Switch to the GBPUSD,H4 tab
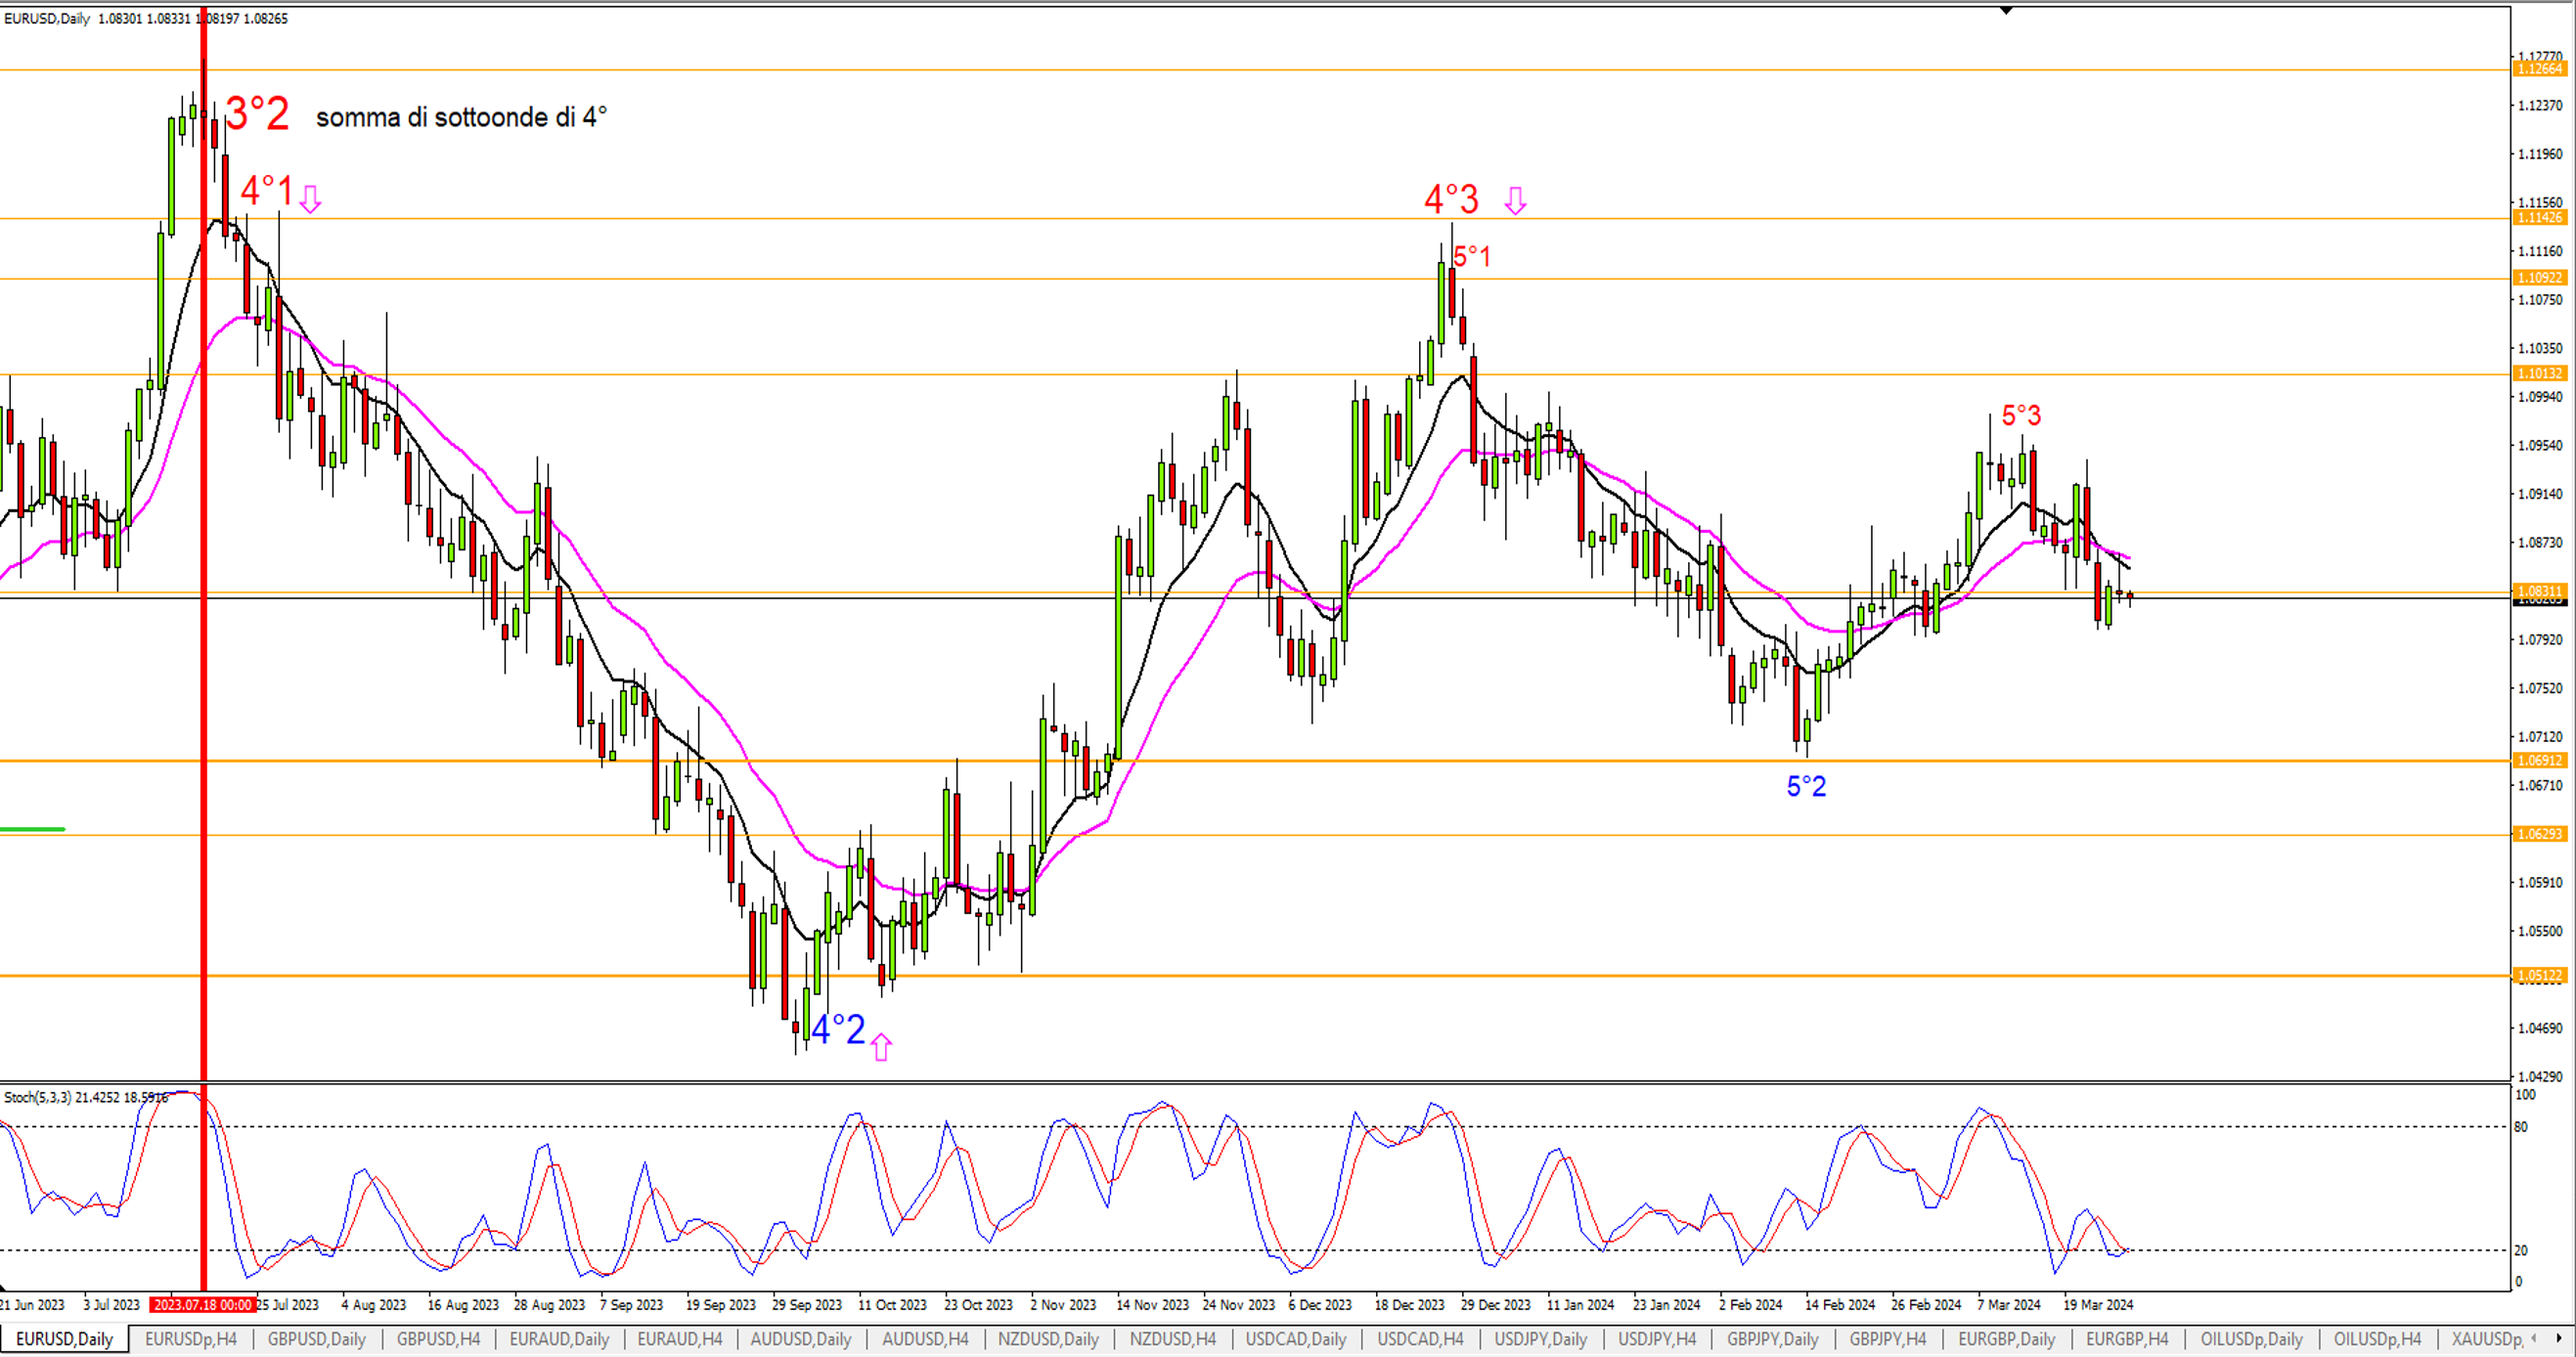This screenshot has height=1357, width=2576. (x=438, y=1339)
